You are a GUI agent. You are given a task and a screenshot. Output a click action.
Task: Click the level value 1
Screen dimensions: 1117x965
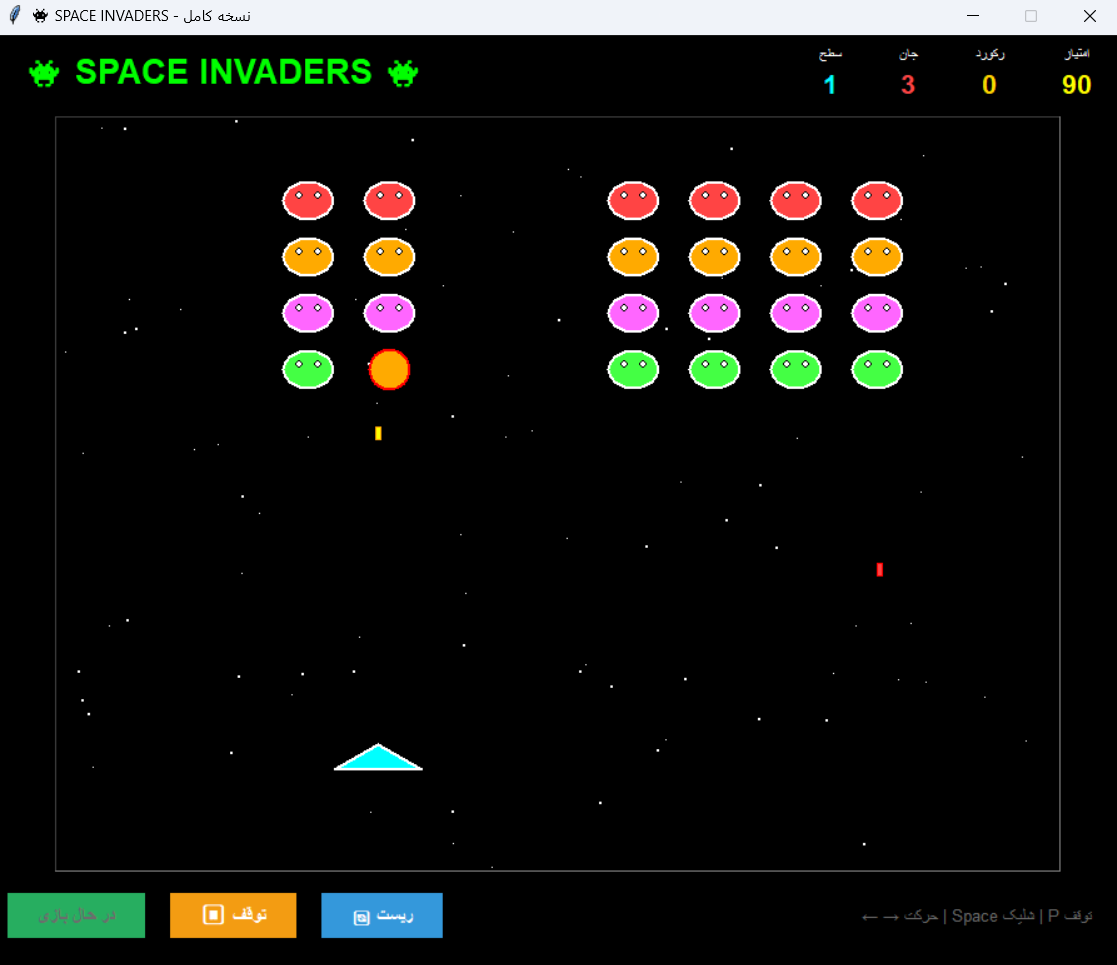830,85
